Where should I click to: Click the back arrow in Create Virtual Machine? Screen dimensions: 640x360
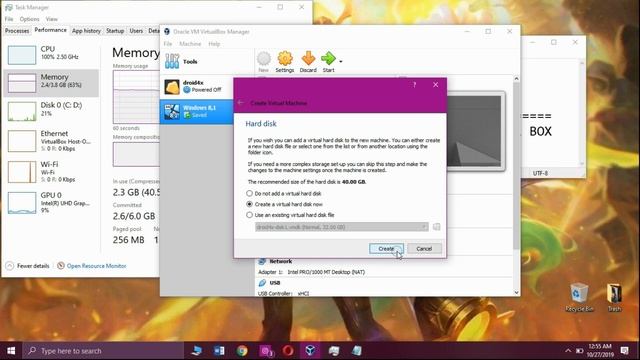pyautogui.click(x=240, y=103)
